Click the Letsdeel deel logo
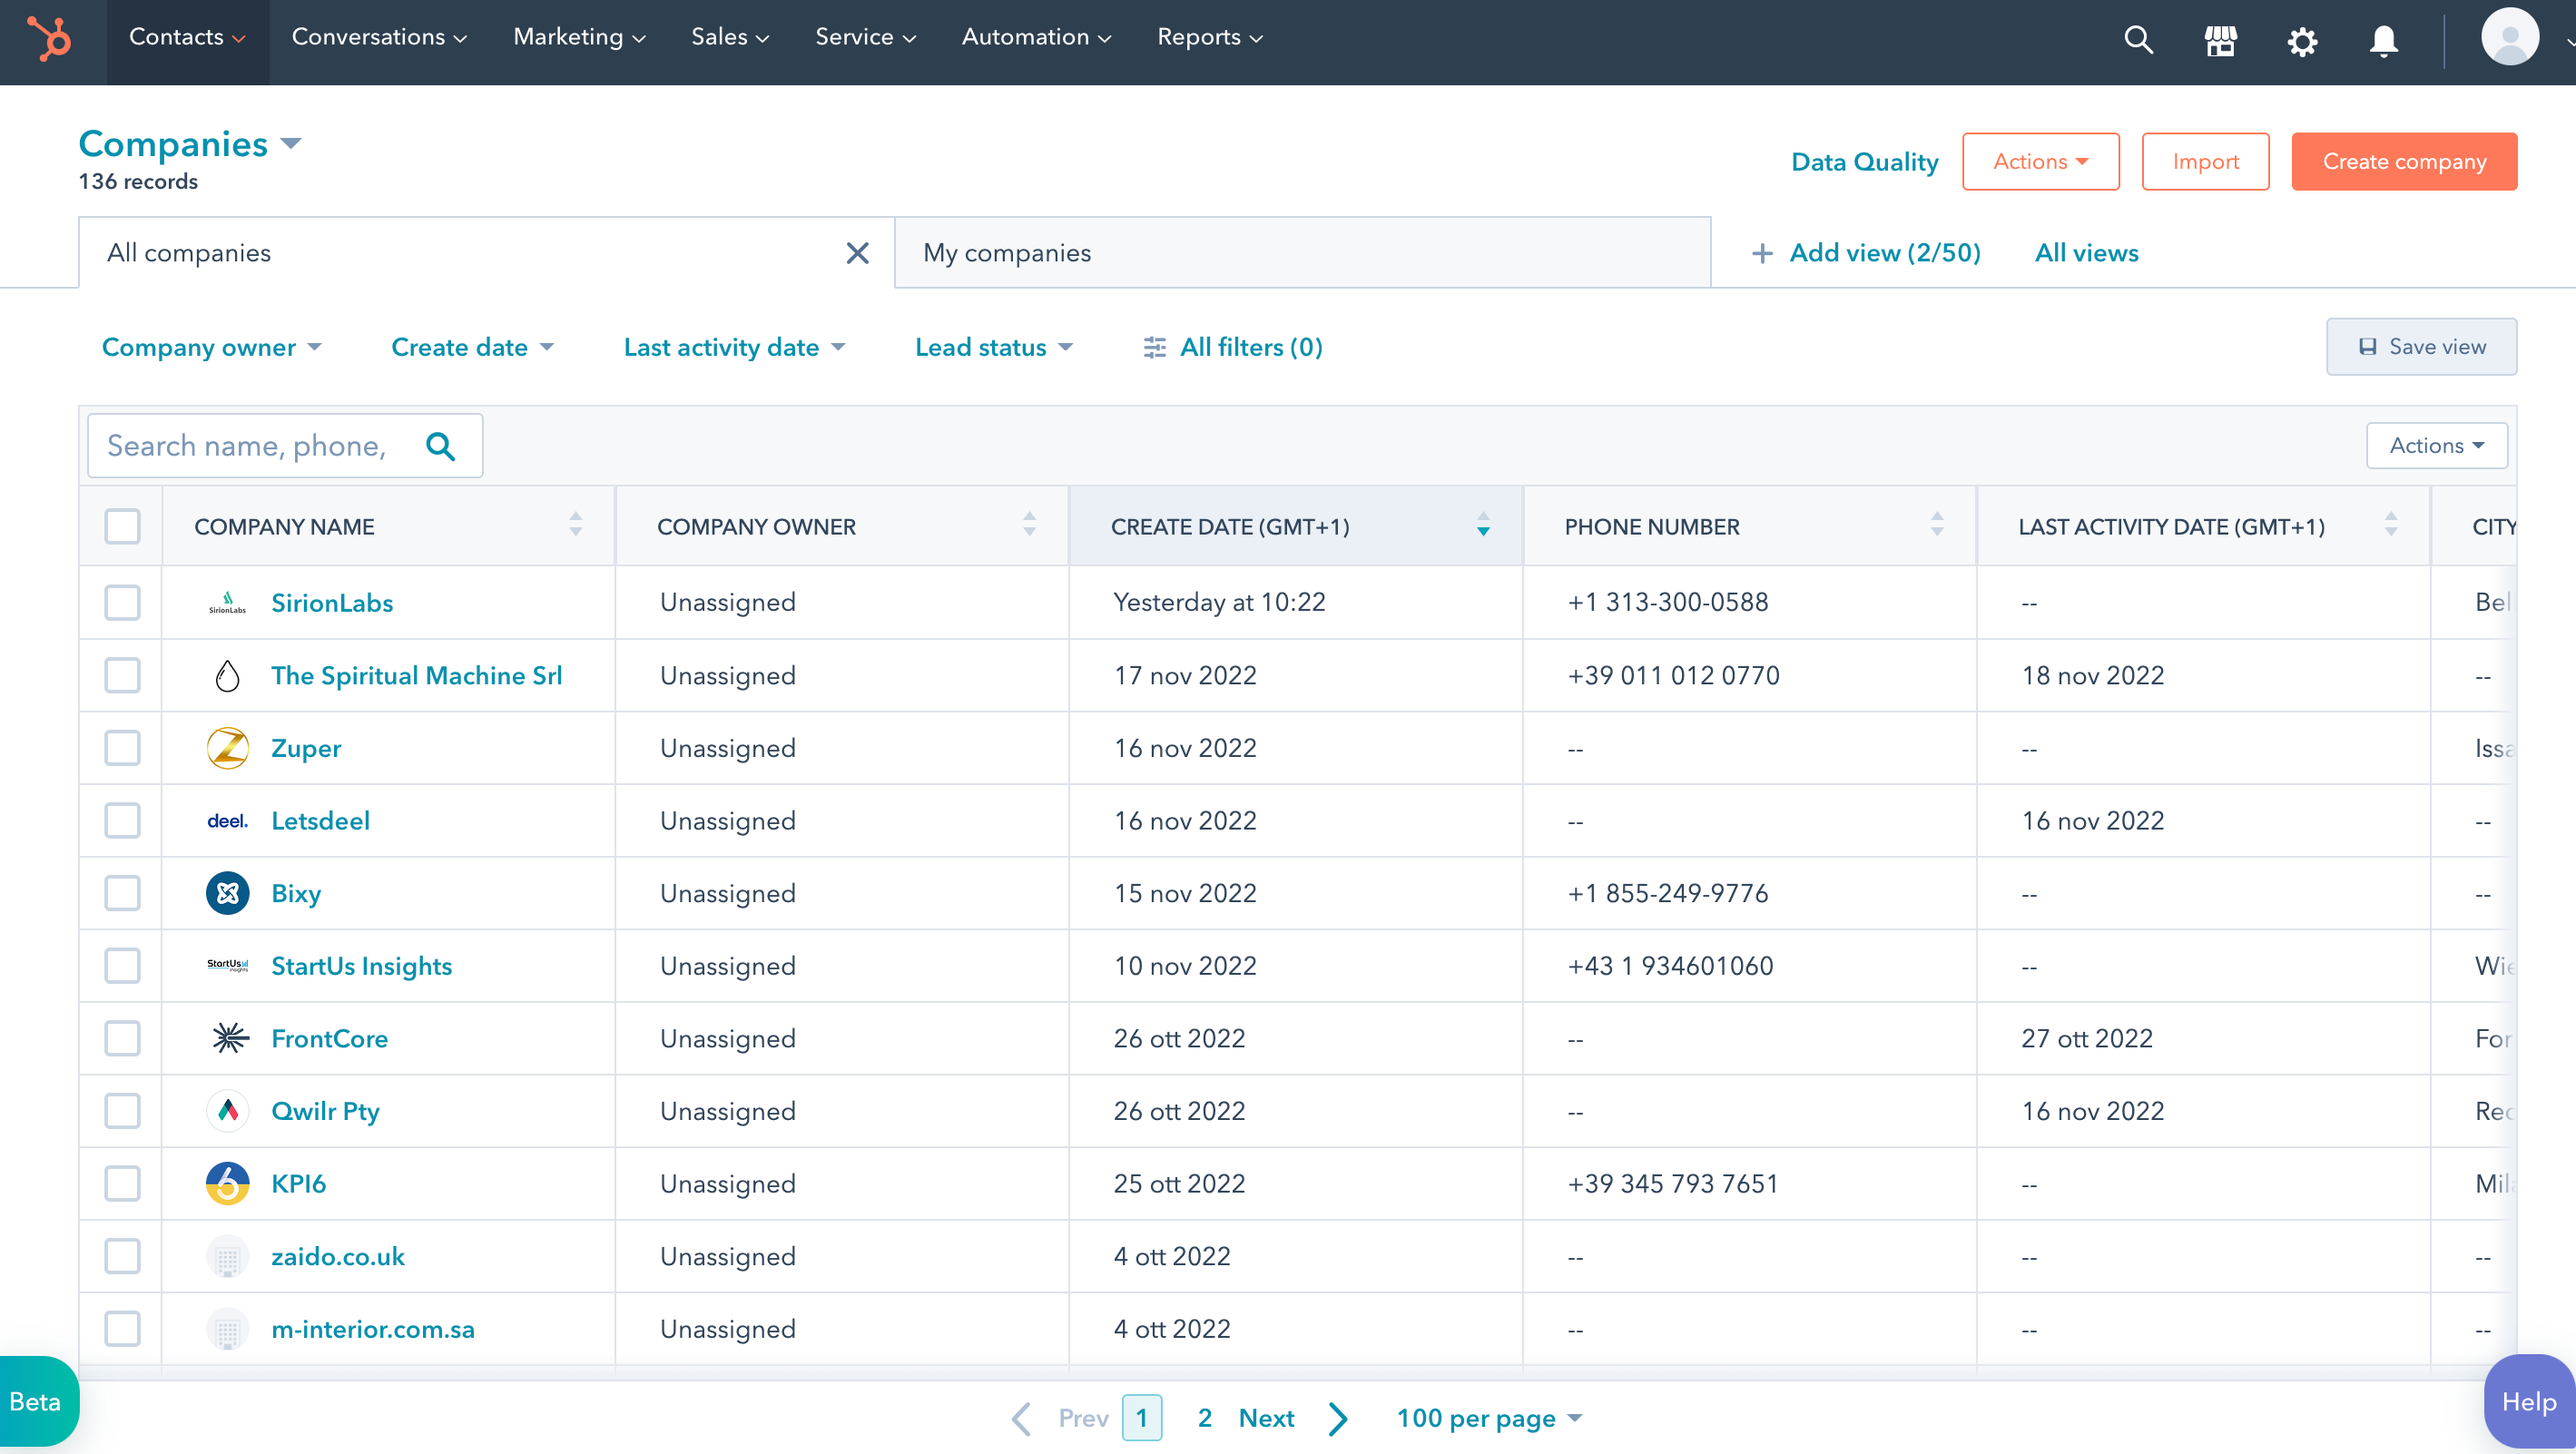The image size is (2576, 1454). coord(227,821)
